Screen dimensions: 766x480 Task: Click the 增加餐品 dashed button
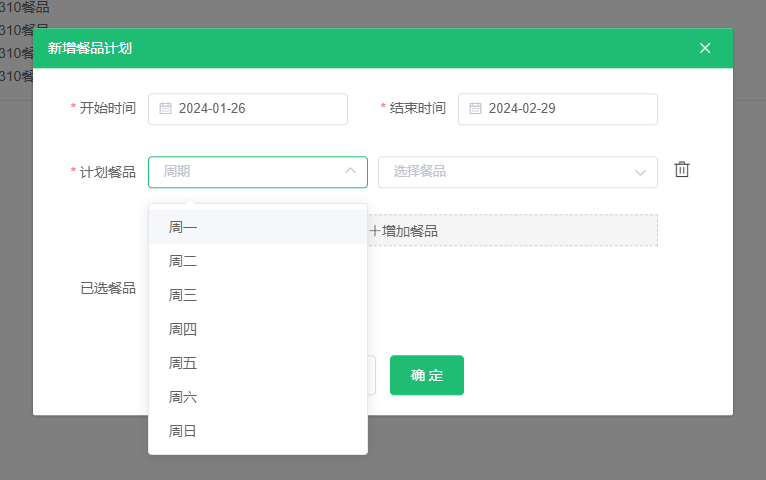(x=510, y=231)
